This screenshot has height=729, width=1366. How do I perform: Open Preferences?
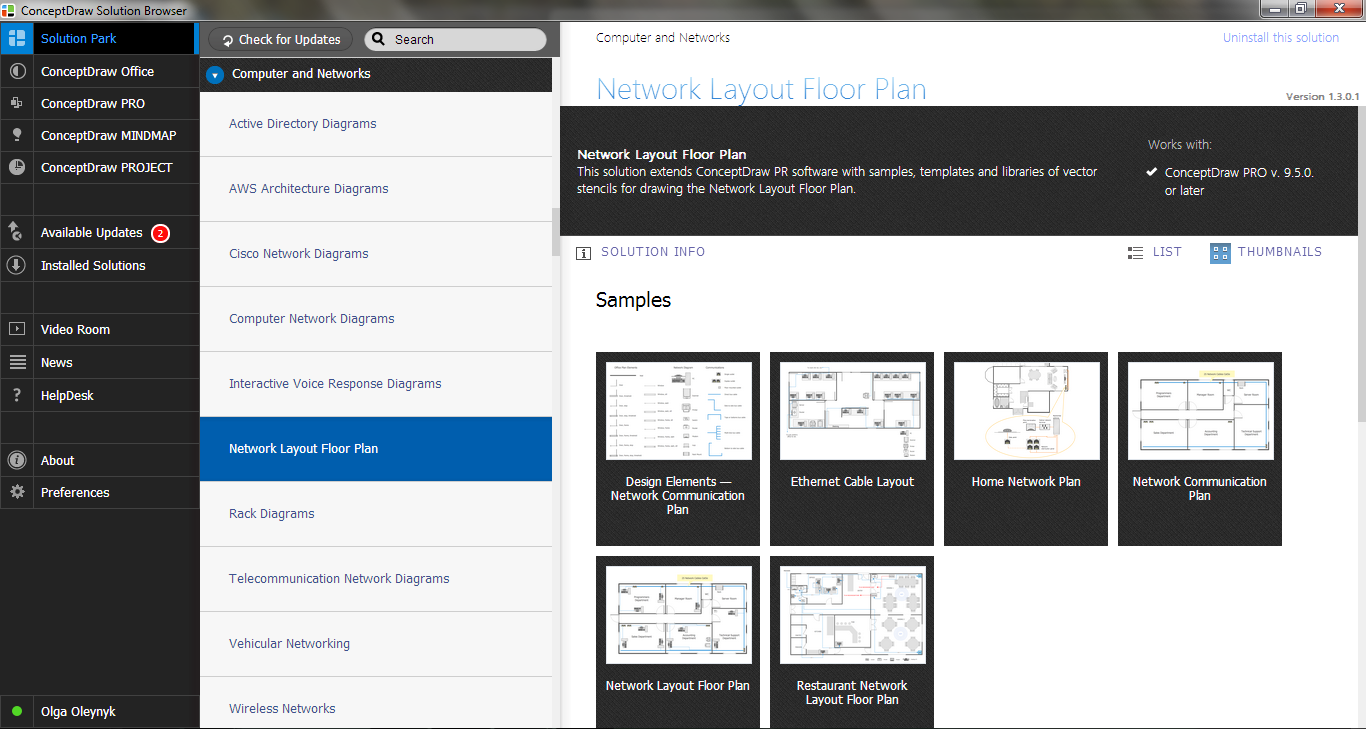tap(75, 493)
